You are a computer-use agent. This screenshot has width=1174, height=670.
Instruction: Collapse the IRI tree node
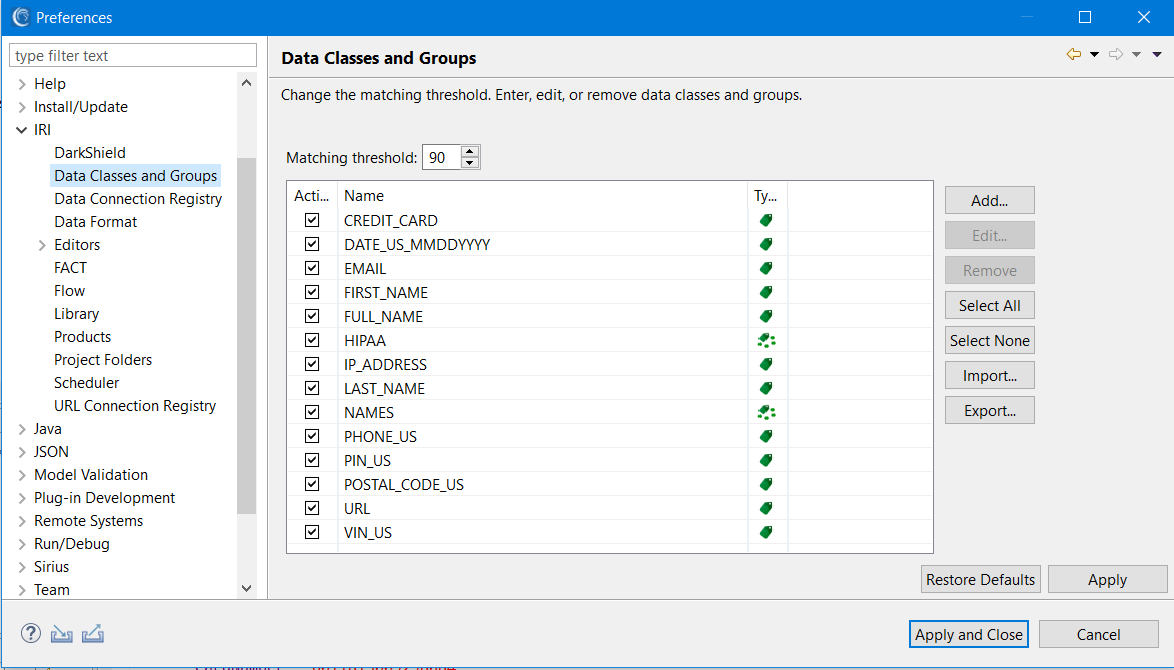click(x=22, y=130)
